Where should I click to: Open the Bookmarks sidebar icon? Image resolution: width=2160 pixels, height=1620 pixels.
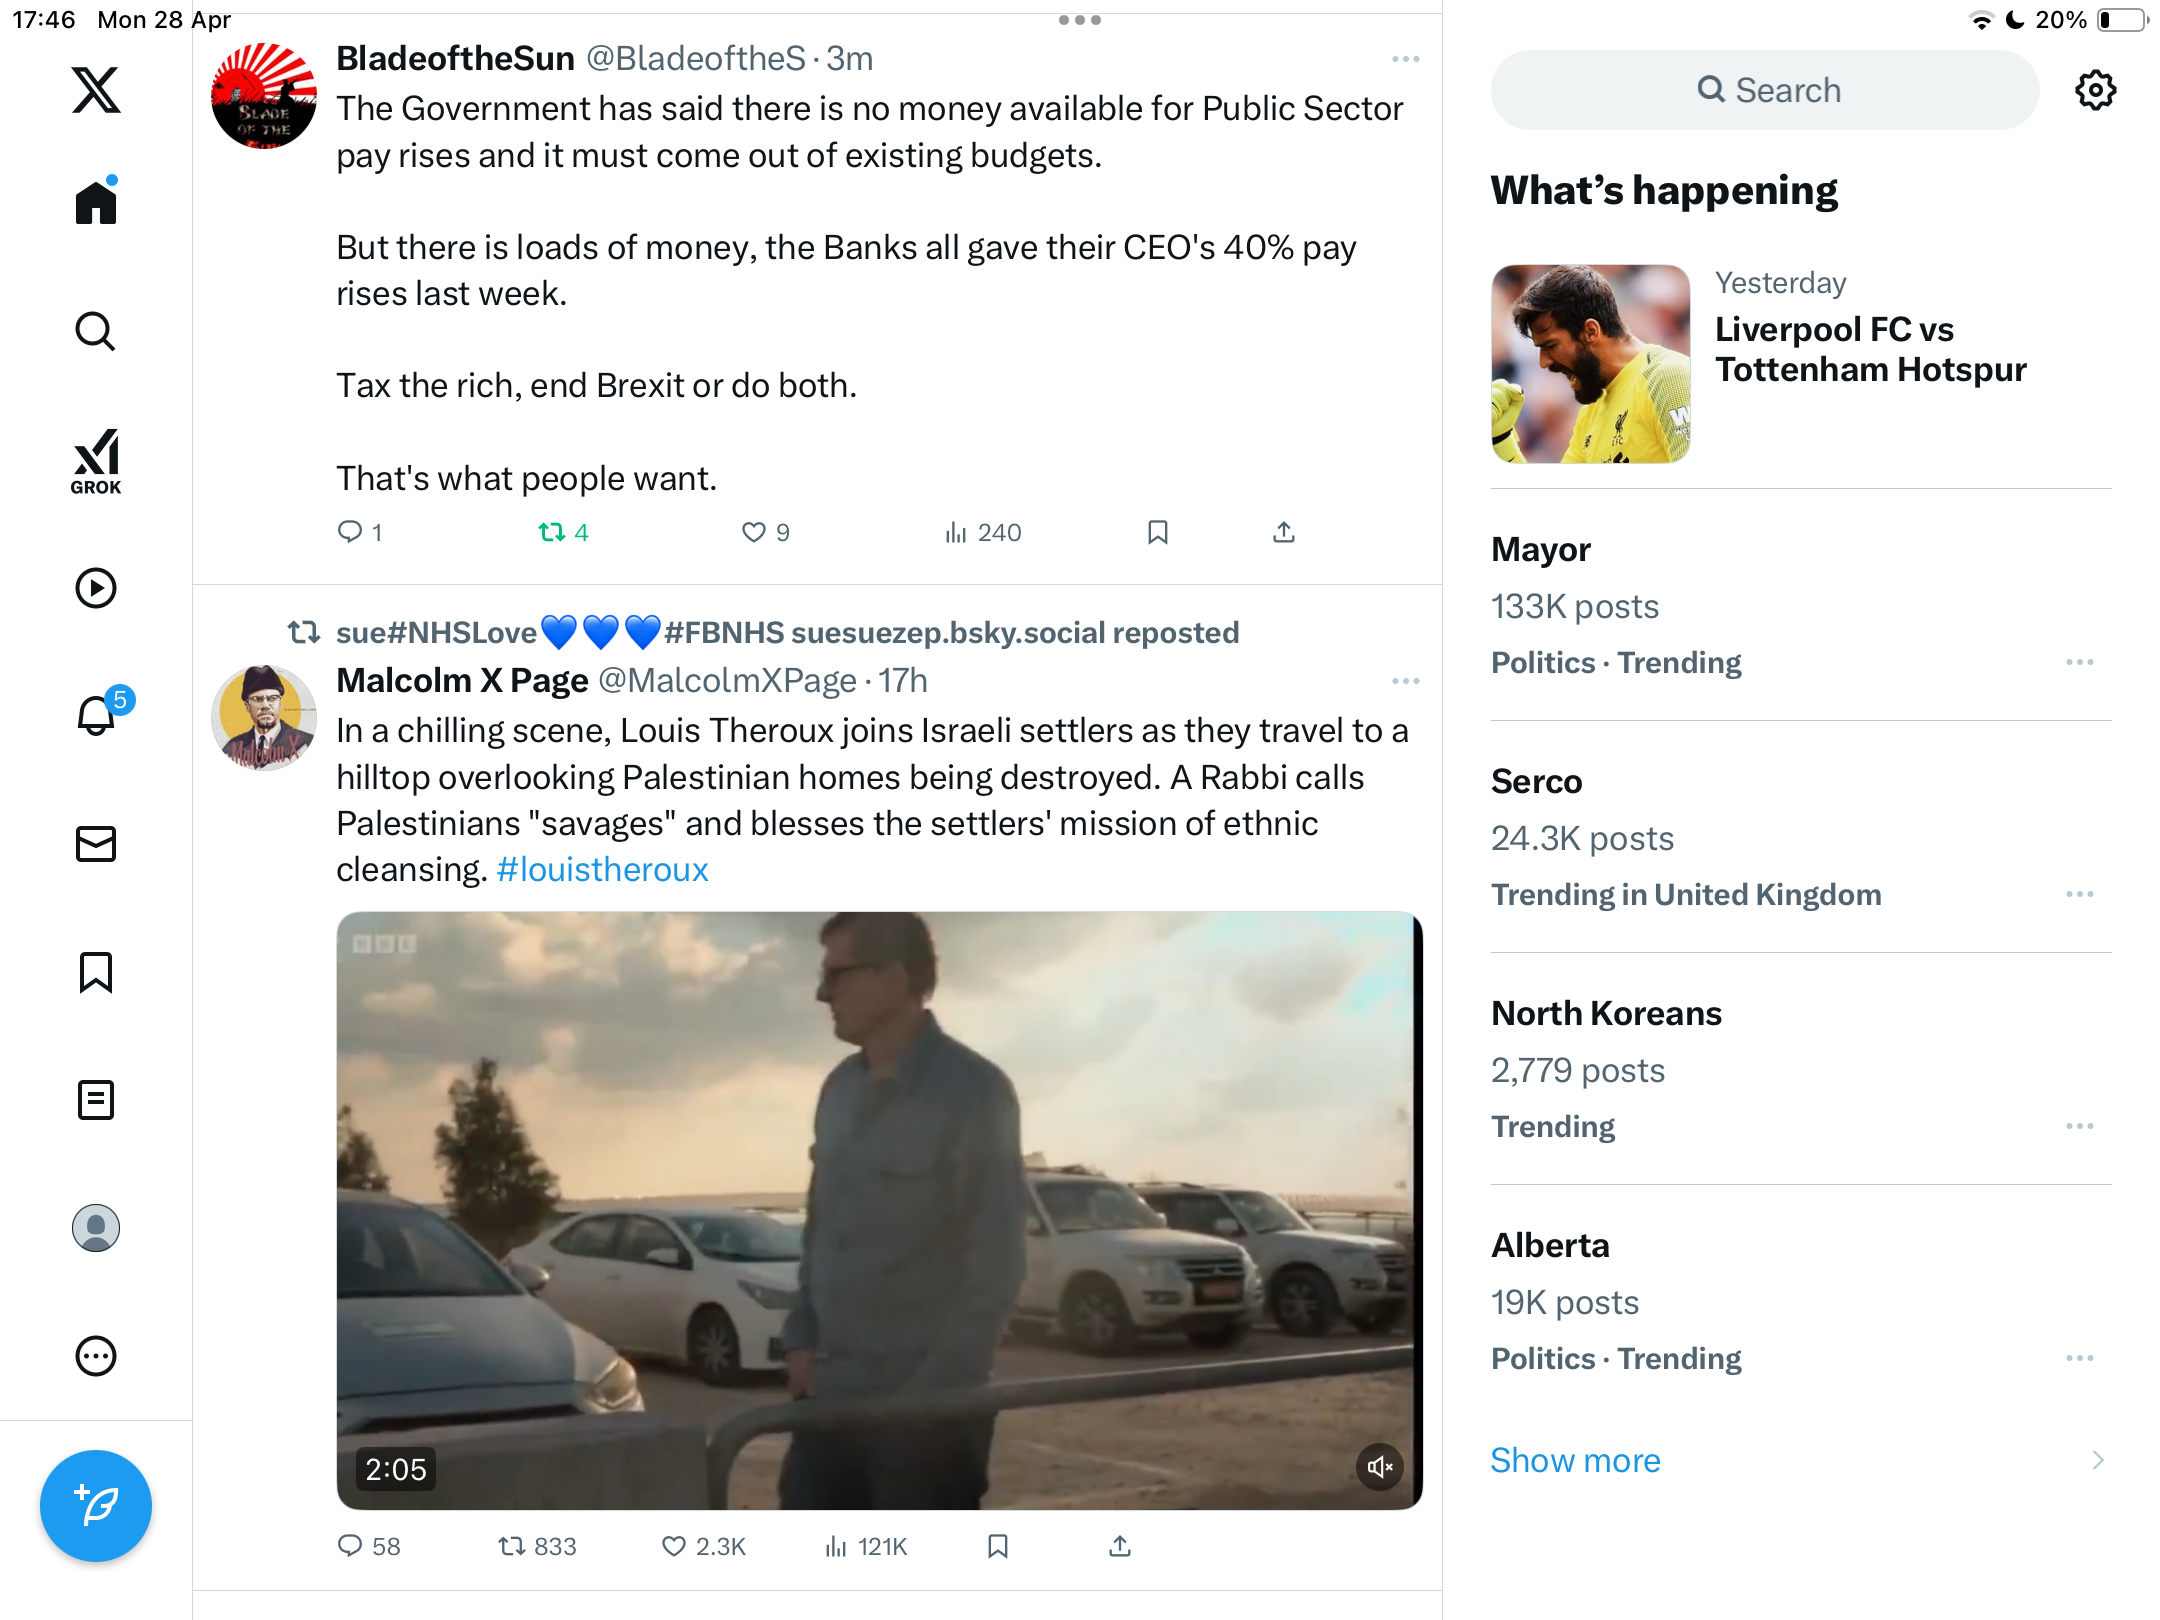(96, 972)
